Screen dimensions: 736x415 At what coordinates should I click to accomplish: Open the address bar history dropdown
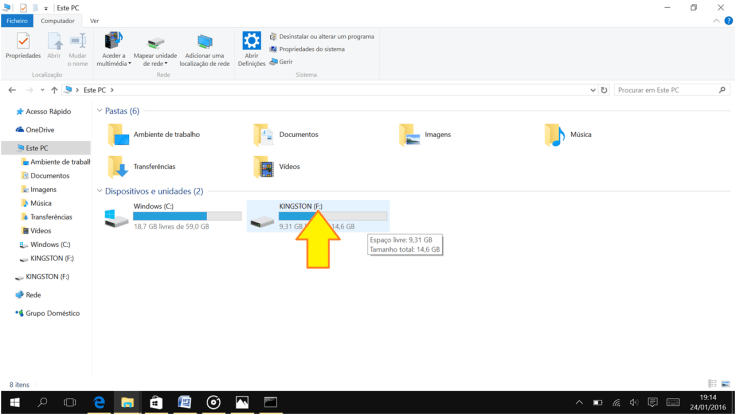click(x=593, y=90)
